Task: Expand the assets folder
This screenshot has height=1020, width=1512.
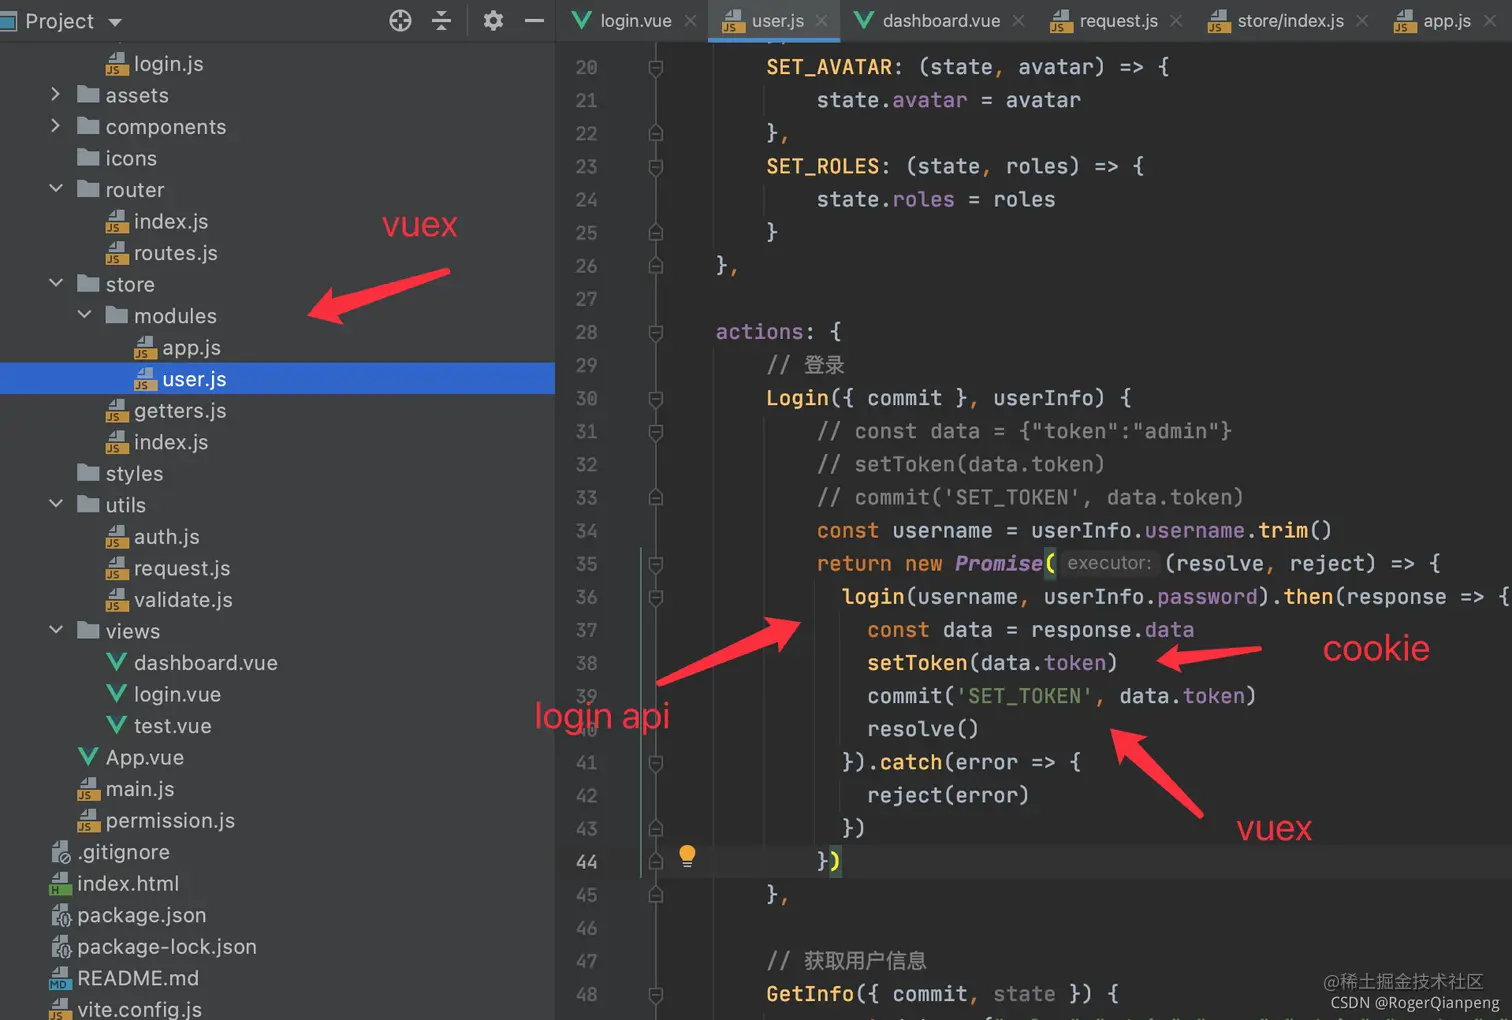Action: (55, 95)
